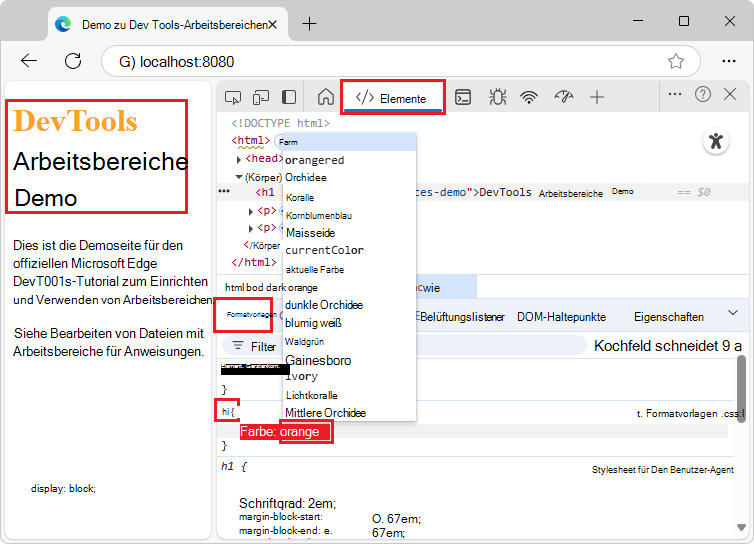Click the Arbeitsbereiche text in h1 row
Image resolution: width=754 pixels, height=544 pixels.
(x=571, y=193)
